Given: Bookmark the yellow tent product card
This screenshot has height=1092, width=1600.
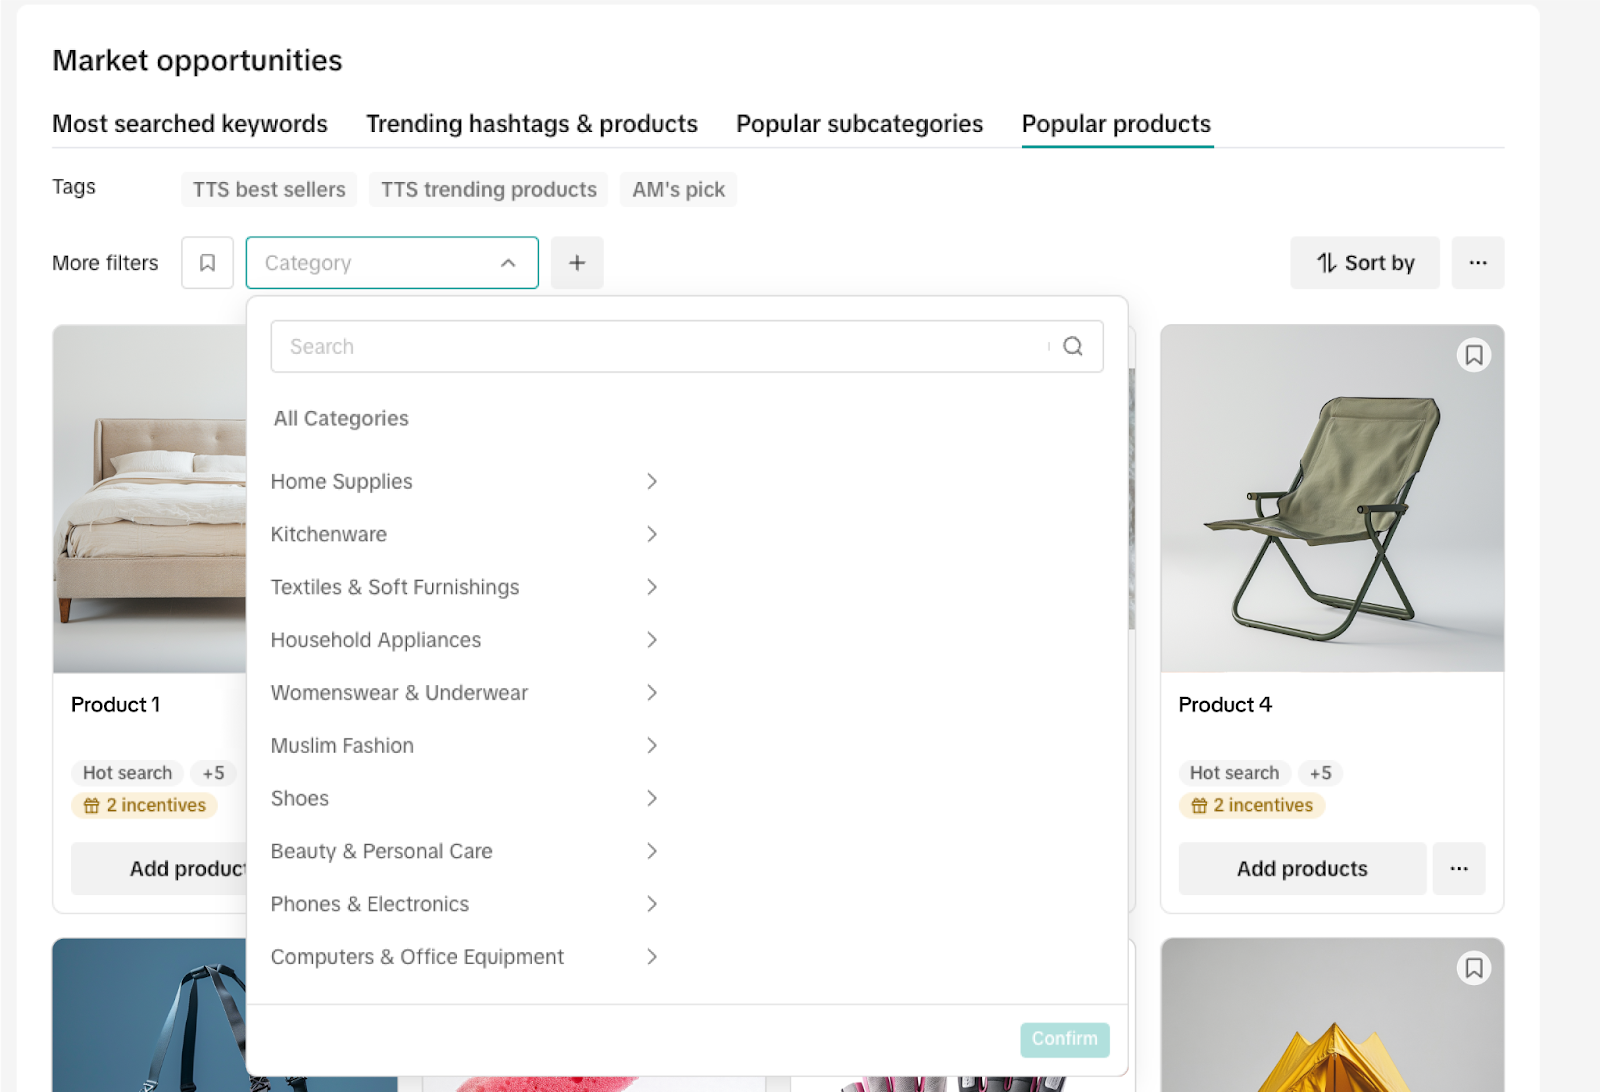Looking at the screenshot, I should pos(1473,967).
